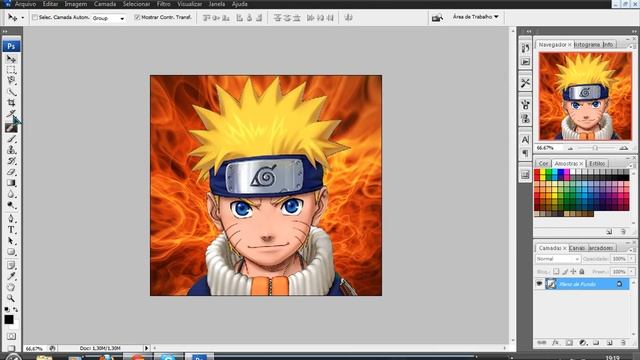Select the Plano de Fundo layer row
The image size is (640, 360).
coord(582,284)
